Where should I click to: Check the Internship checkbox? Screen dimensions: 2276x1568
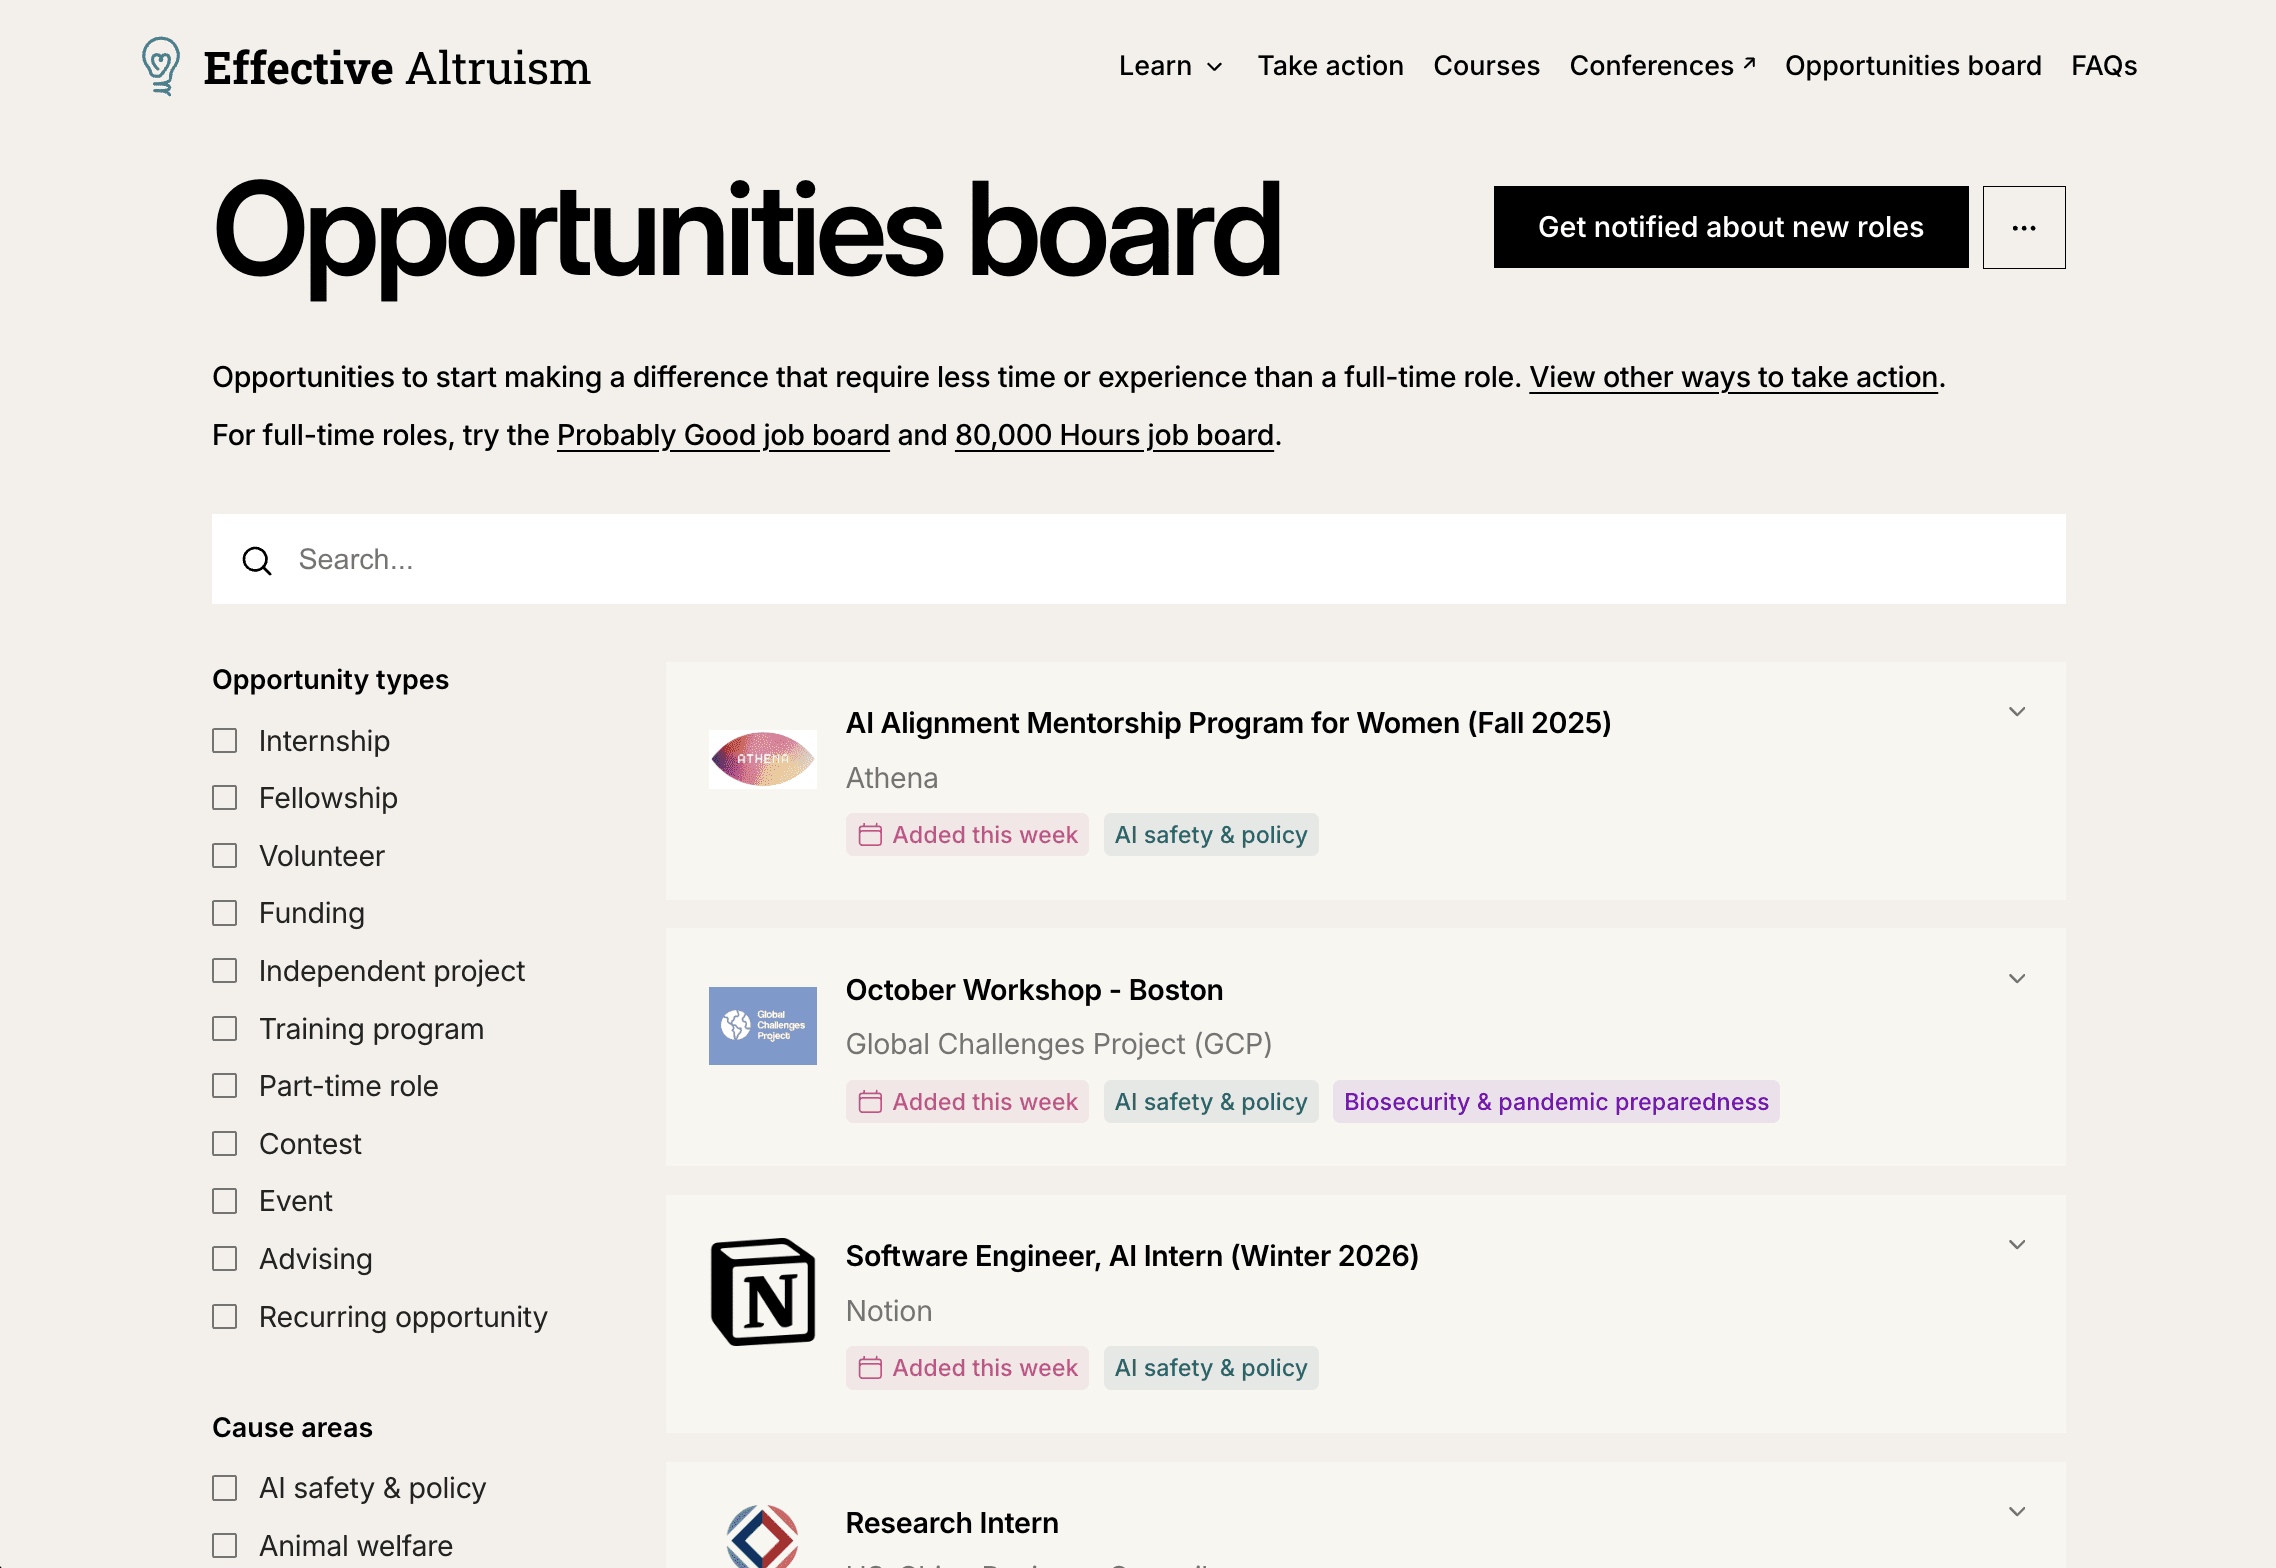pyautogui.click(x=225, y=741)
